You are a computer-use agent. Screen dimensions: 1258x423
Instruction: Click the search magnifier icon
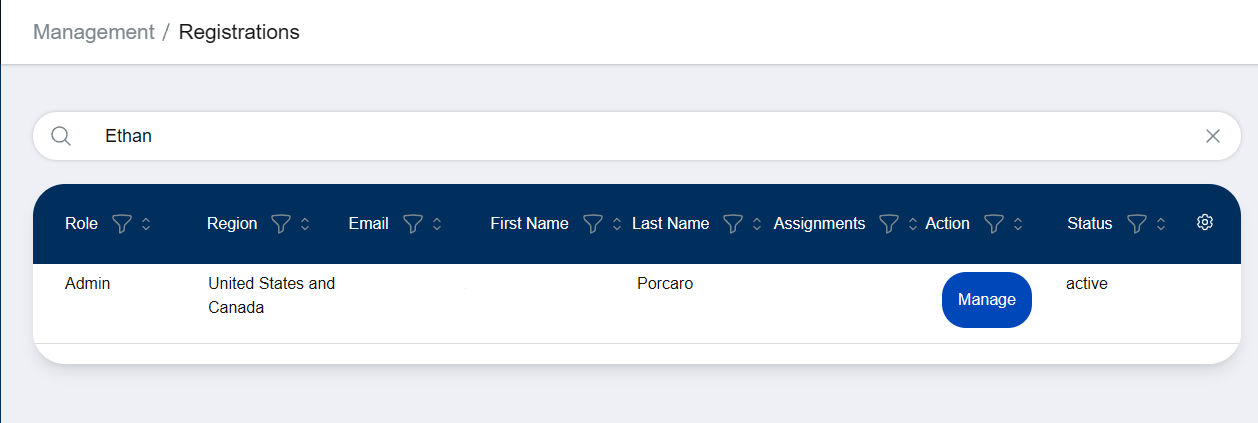coord(61,136)
